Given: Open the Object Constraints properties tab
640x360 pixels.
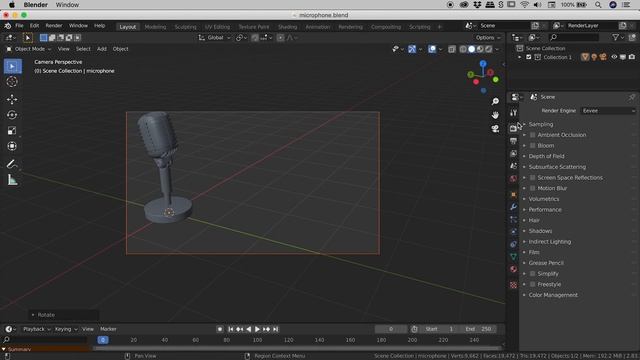Looking at the screenshot, I should (x=513, y=244).
